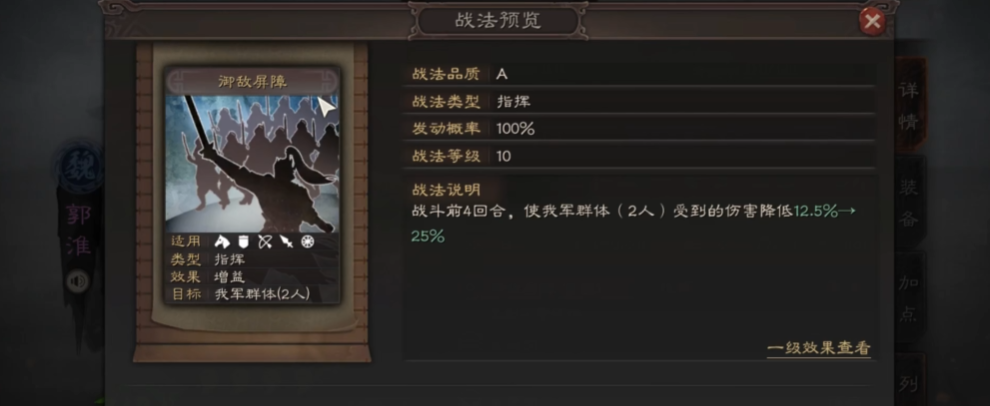Viewport: 990px width, 406px height.
Task: Close the 战法预览 dialog with red X
Action: click(x=873, y=22)
